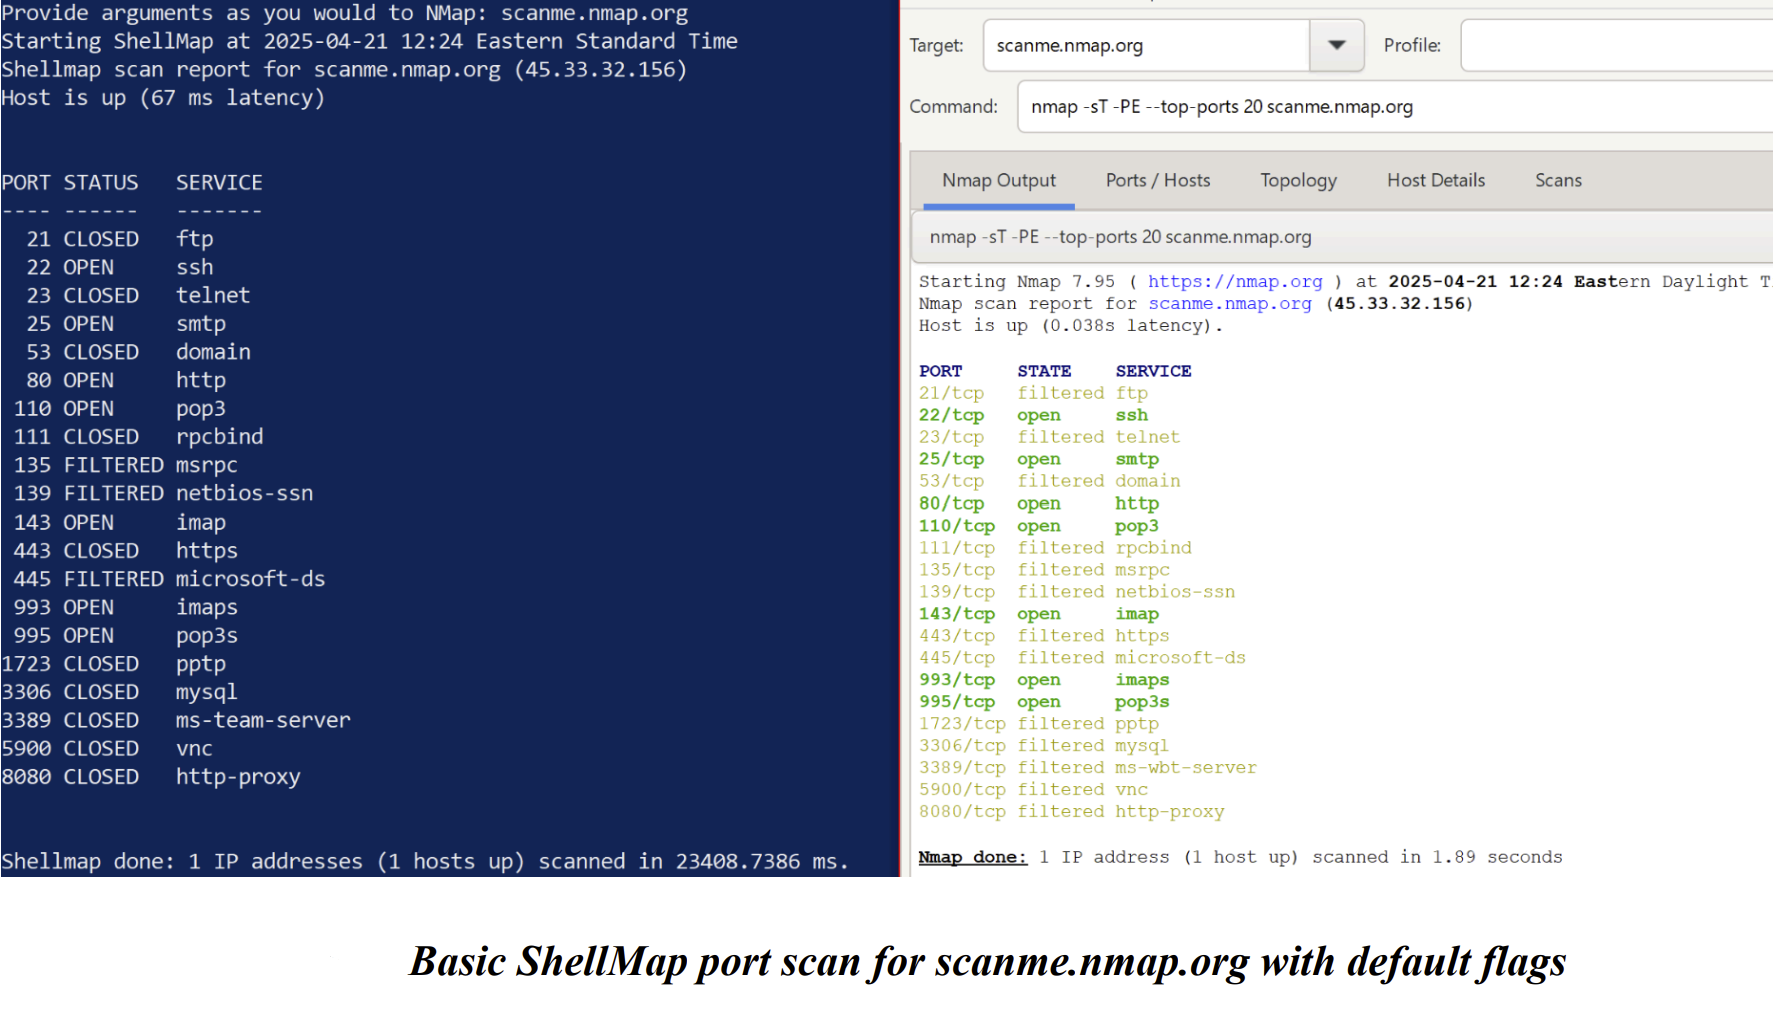Switch to the Scans tab
The width and height of the screenshot is (1773, 1014).
(1558, 180)
